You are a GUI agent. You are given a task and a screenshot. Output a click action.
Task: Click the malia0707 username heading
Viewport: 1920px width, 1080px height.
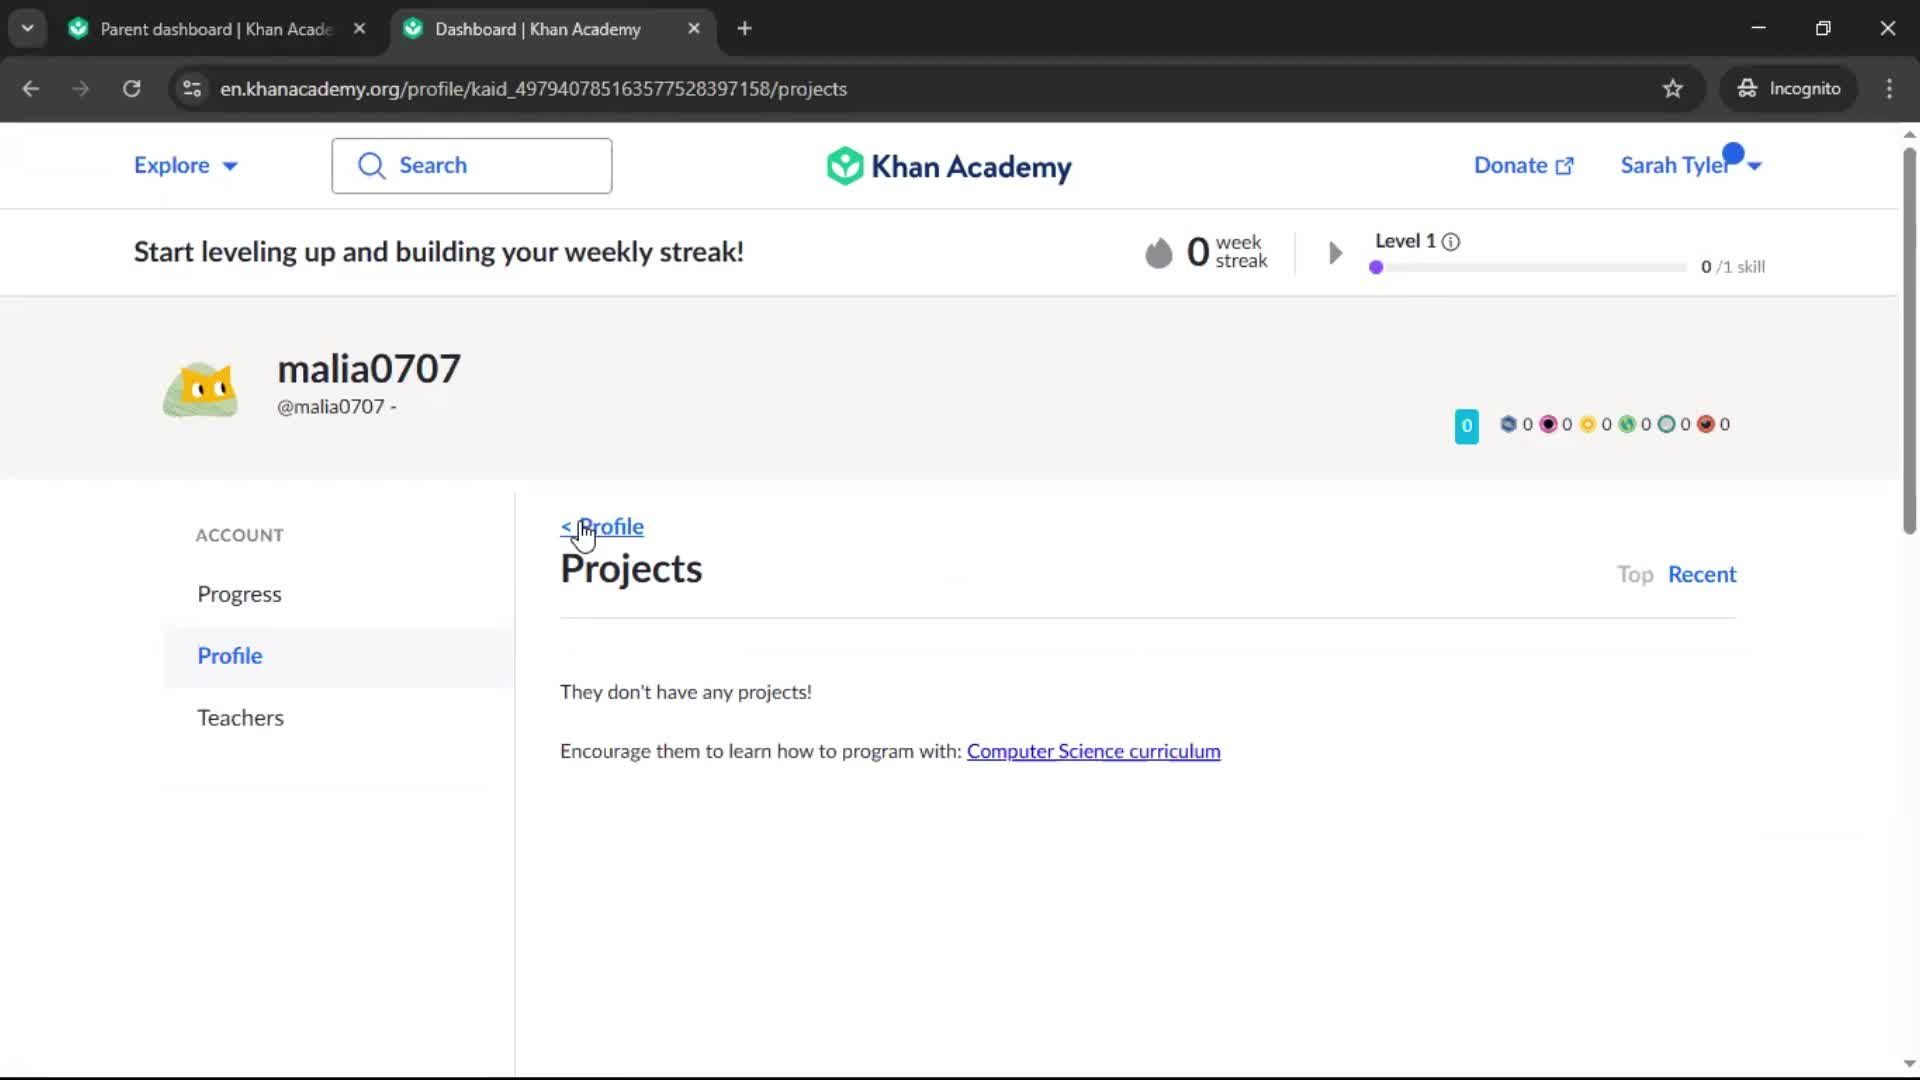click(369, 370)
